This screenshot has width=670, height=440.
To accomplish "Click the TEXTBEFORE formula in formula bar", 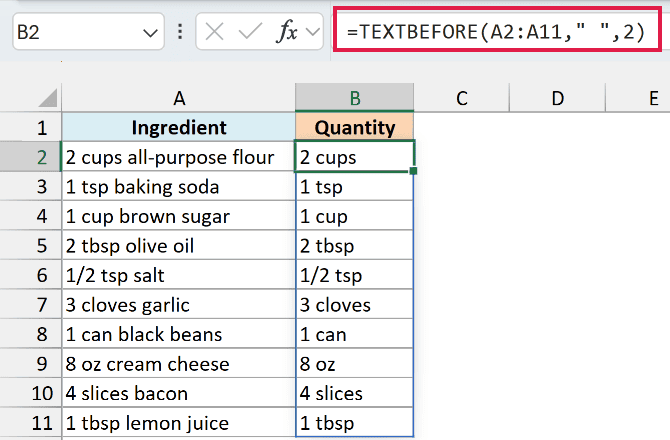I will tap(496, 32).
